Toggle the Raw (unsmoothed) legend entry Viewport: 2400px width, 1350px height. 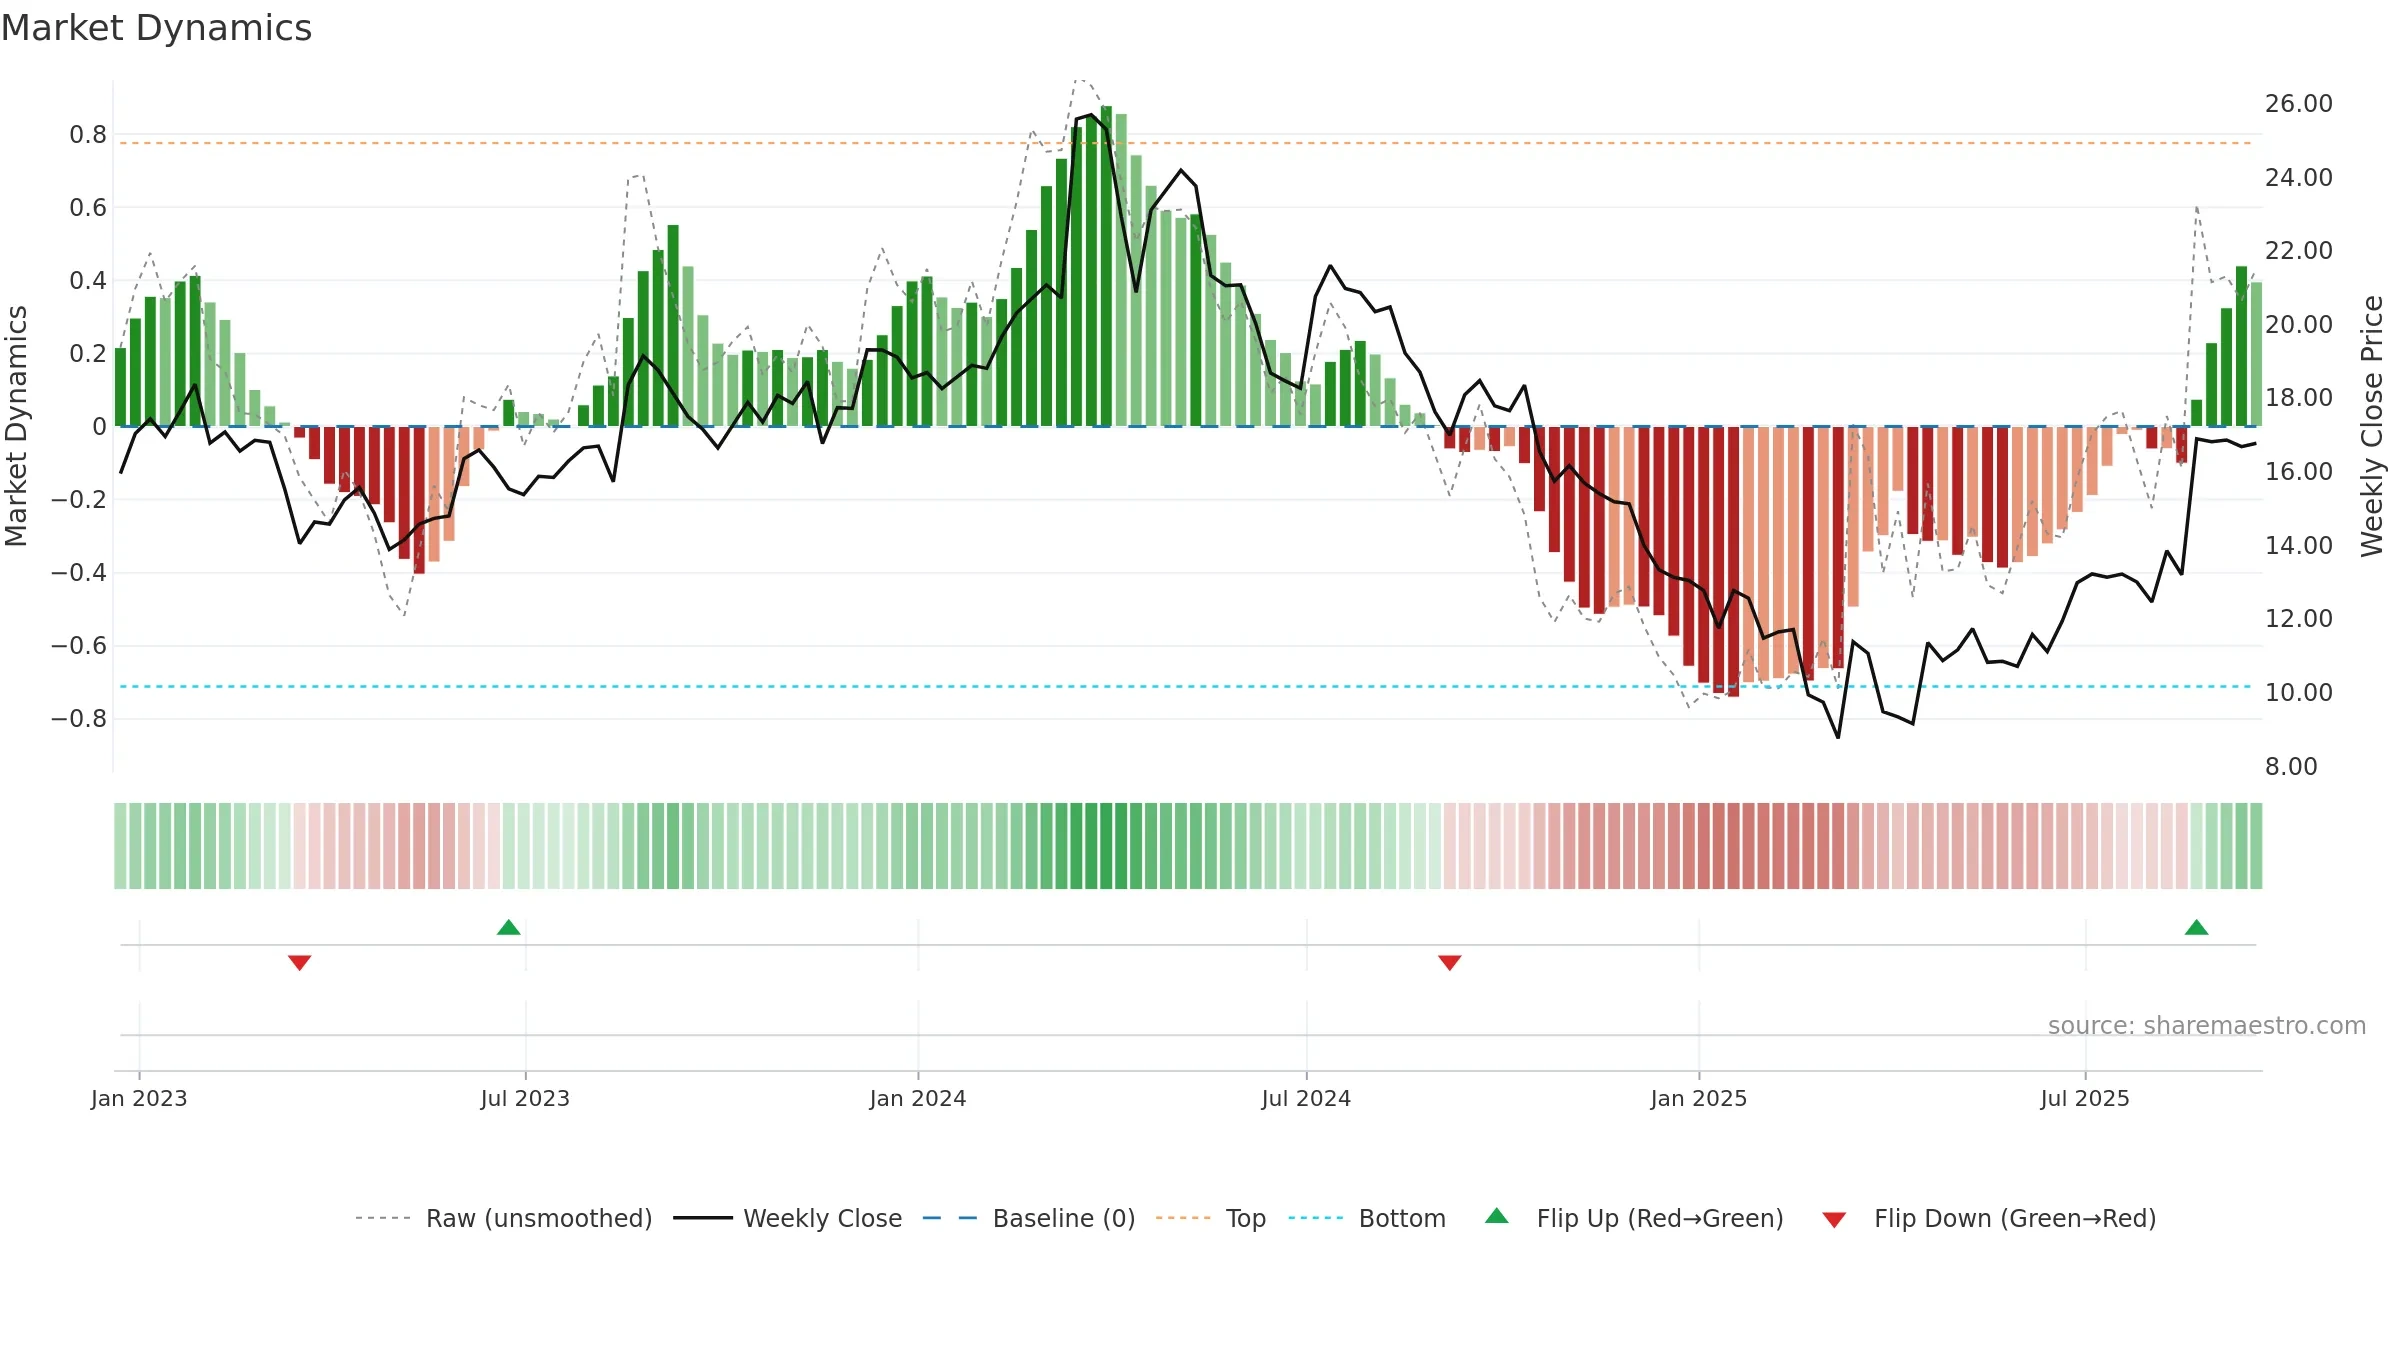(x=504, y=1218)
